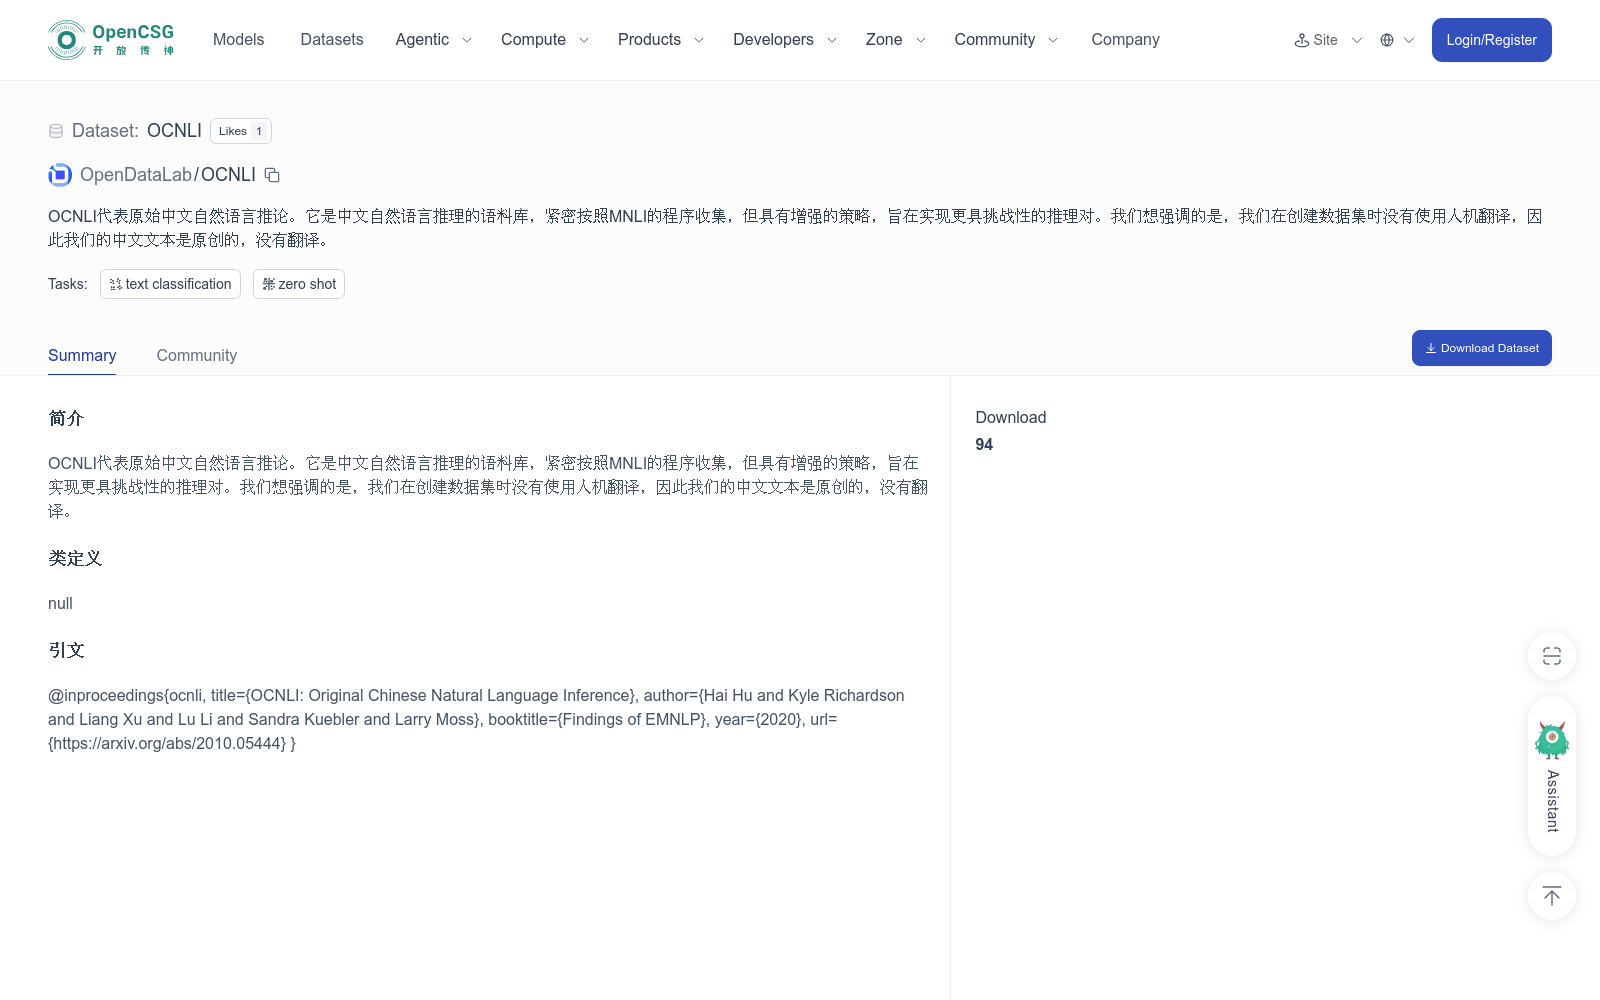Click Login/Register button
The image size is (1600, 1000).
click(1491, 40)
